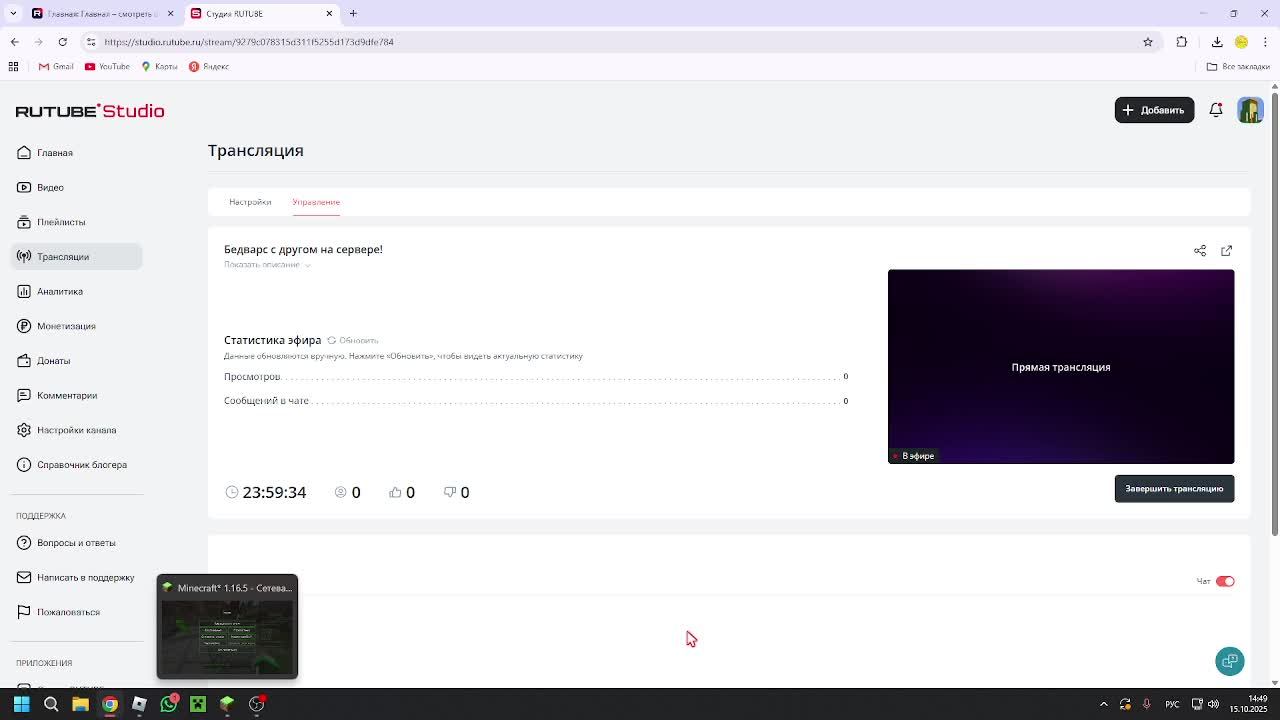The width and height of the screenshot is (1280, 720).
Task: Open the browser downloads panel
Action: coord(1217,42)
